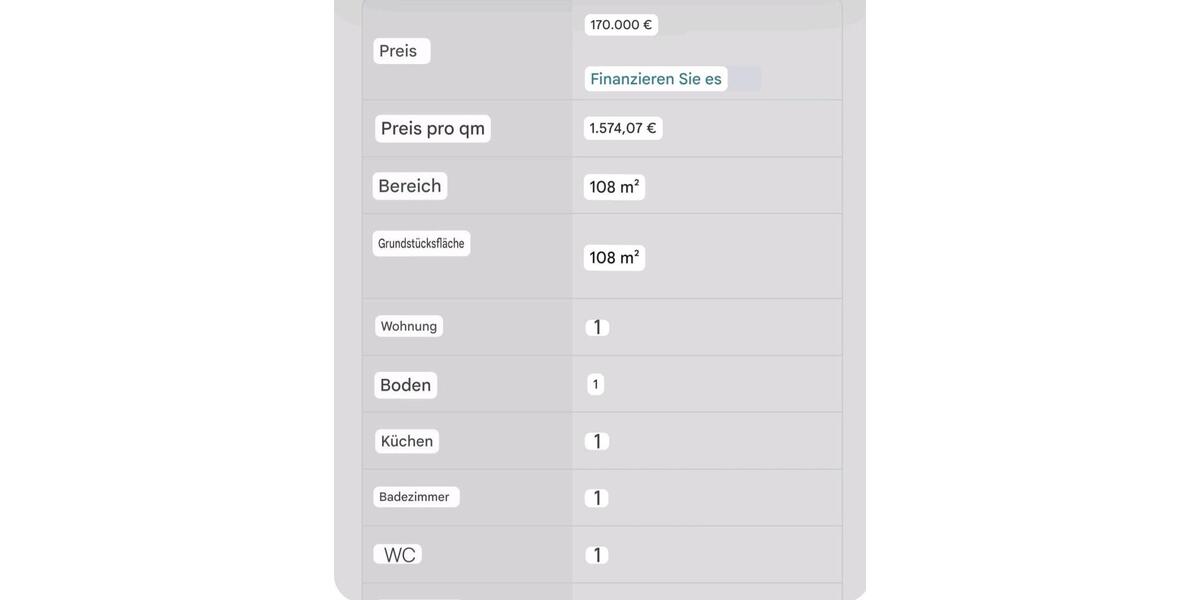Select the value 1 beside WC
Image resolution: width=1200 pixels, height=600 pixels.
(x=597, y=555)
